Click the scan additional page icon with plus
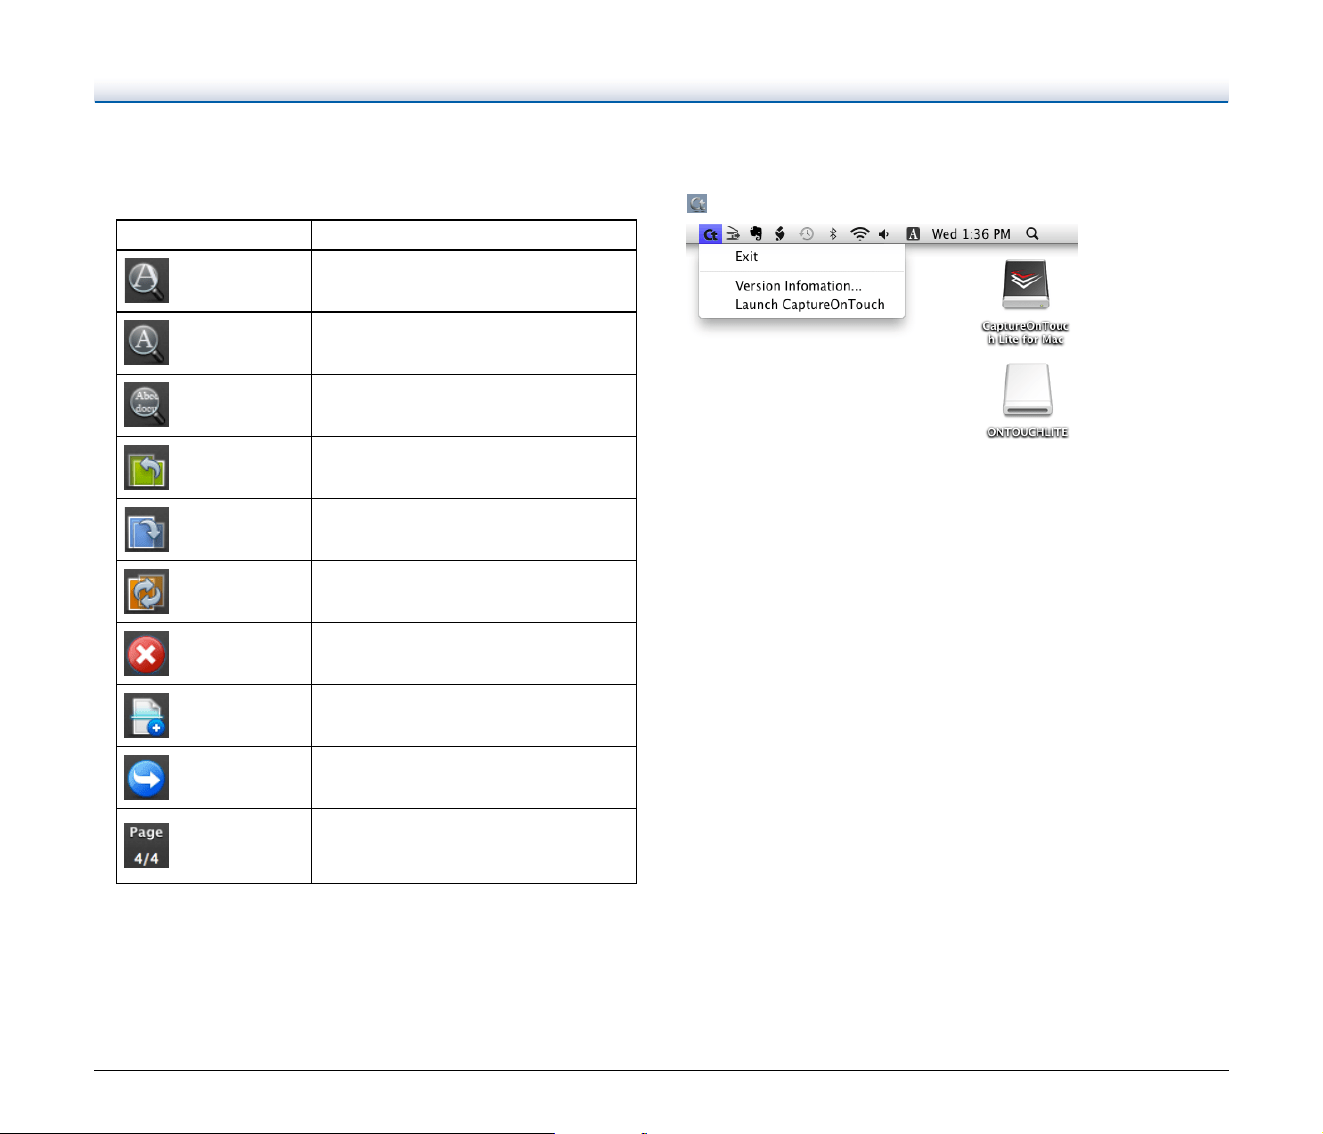The image size is (1323, 1134). (x=146, y=715)
